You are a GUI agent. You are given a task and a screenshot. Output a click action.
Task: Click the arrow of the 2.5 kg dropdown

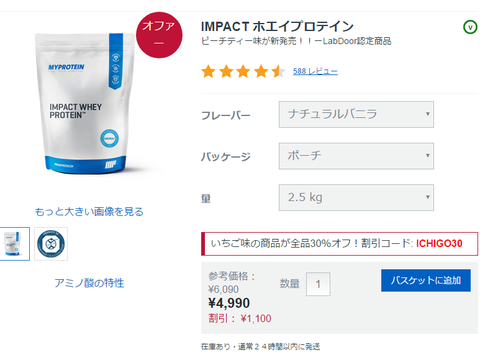(x=427, y=197)
